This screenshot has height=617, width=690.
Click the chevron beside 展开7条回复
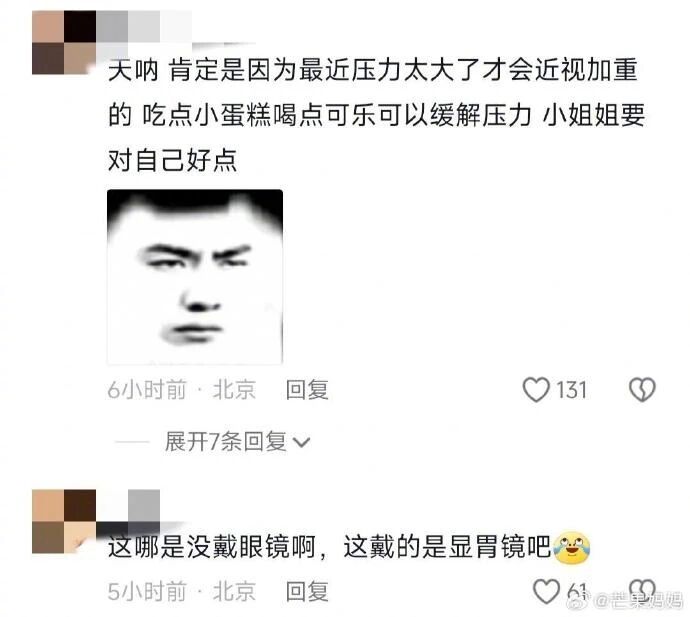tap(301, 442)
